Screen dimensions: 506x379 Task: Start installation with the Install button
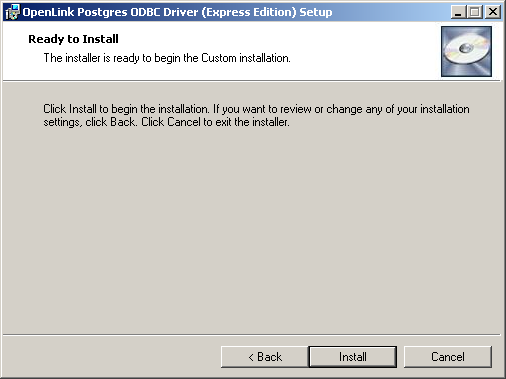353,357
